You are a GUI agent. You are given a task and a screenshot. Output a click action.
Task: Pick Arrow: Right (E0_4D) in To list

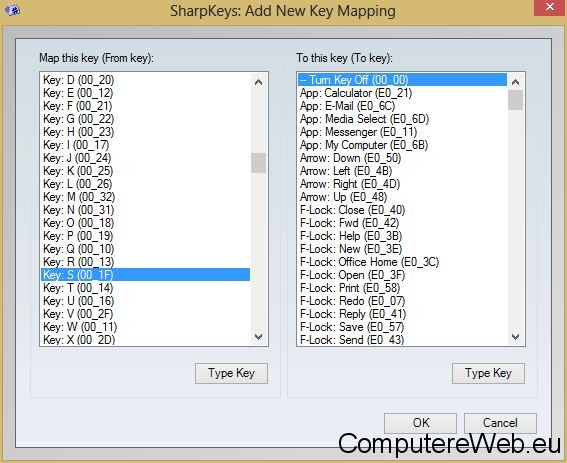click(402, 184)
